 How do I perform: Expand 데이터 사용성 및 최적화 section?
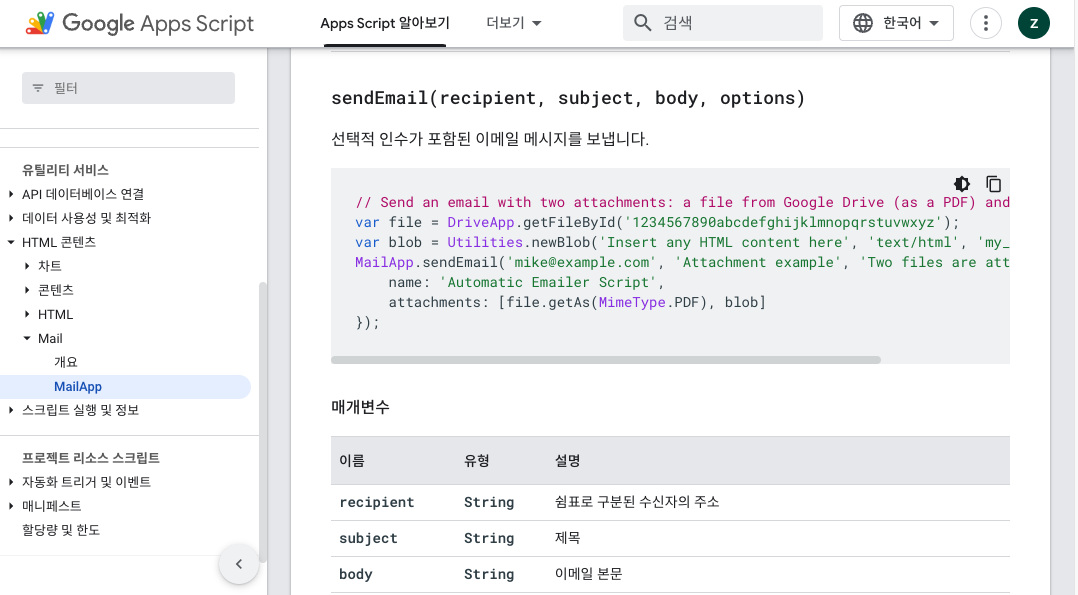(x=11, y=218)
